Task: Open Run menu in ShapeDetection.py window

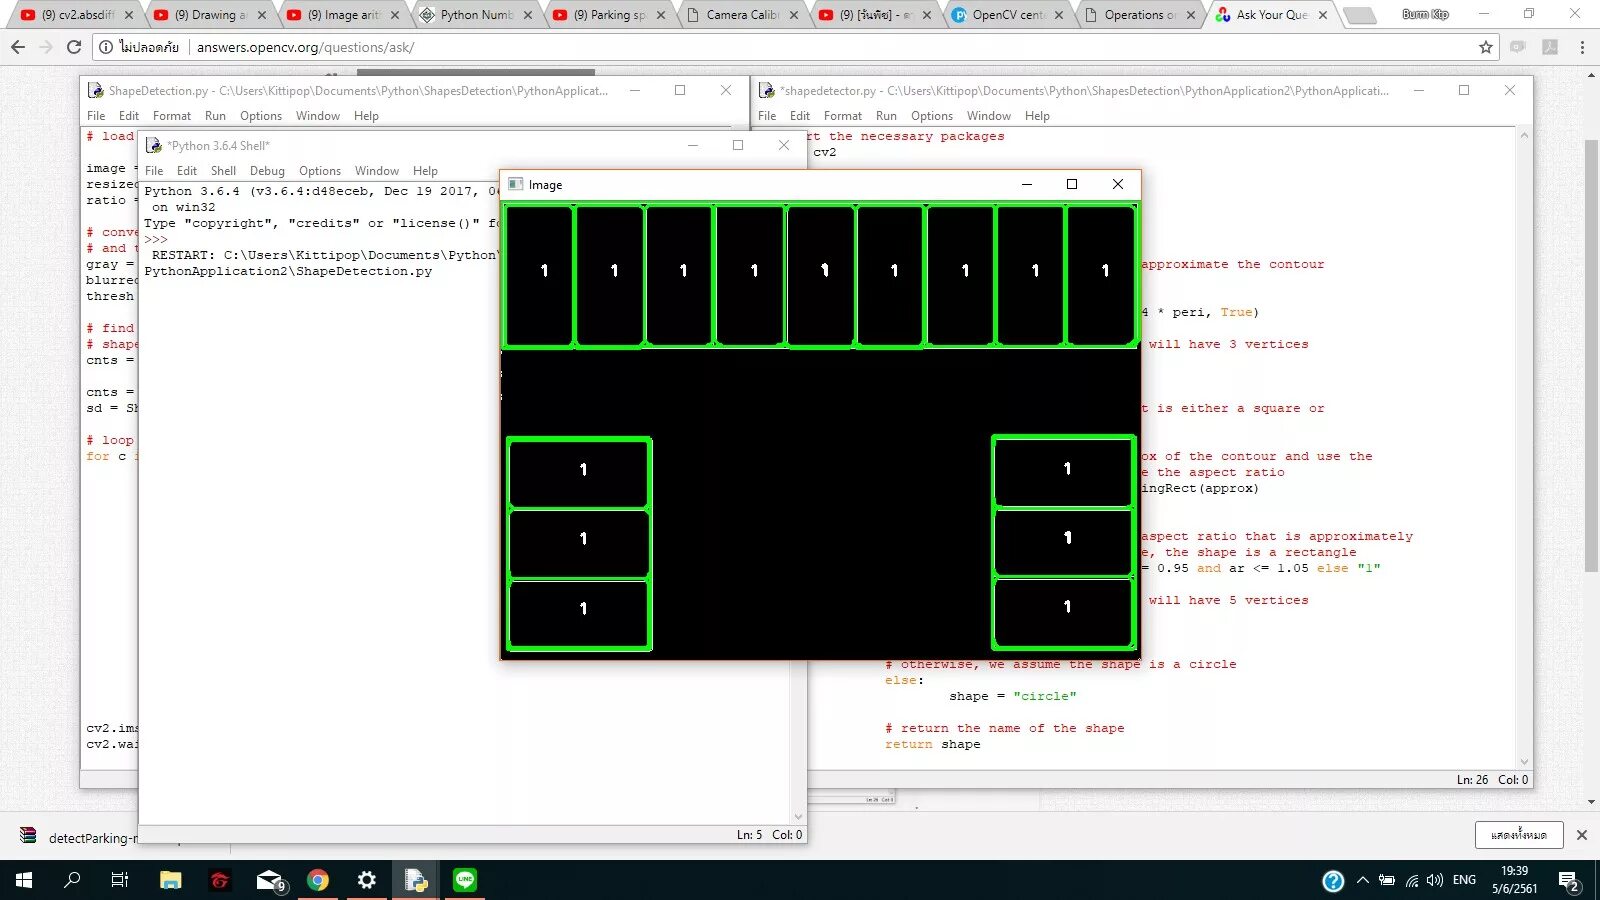Action: [215, 116]
